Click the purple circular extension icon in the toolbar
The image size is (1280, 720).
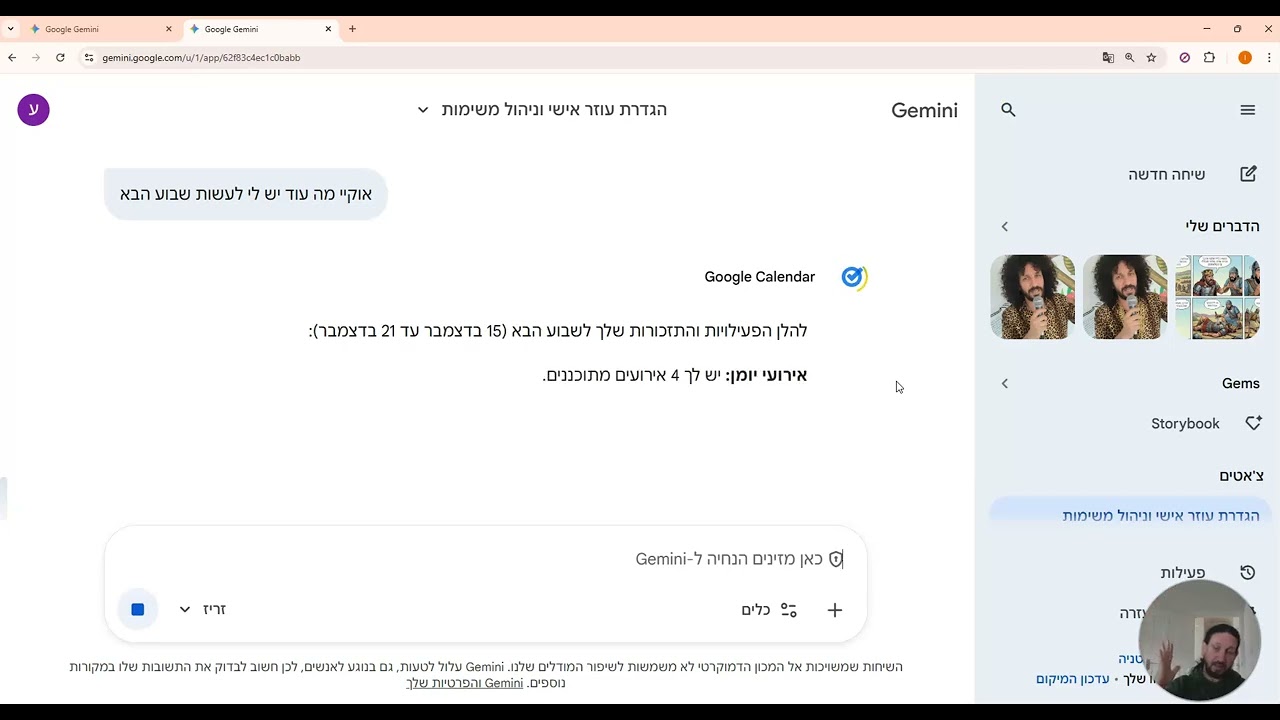coord(1185,58)
